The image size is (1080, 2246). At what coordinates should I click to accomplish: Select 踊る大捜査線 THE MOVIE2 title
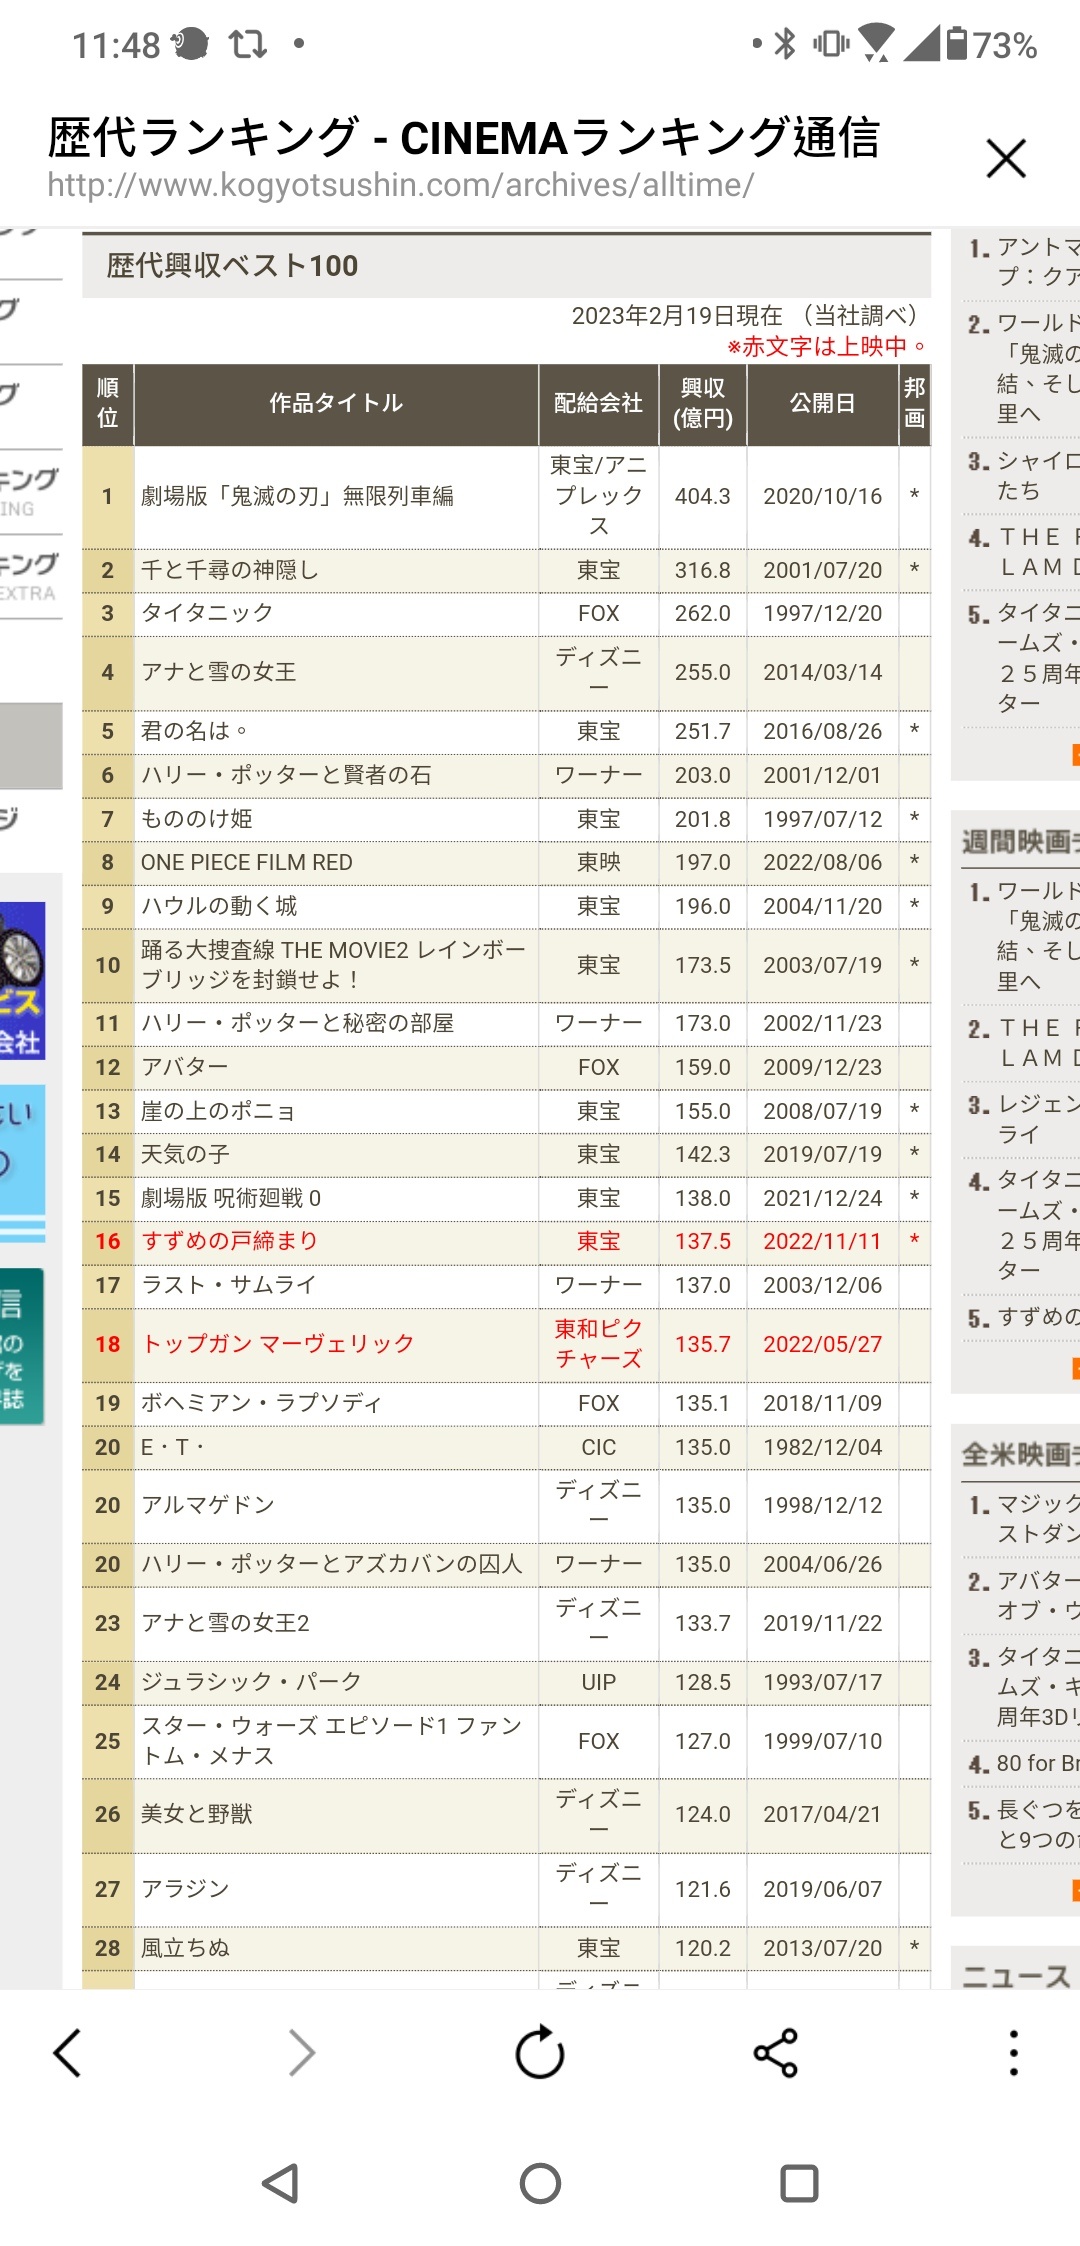333,965
